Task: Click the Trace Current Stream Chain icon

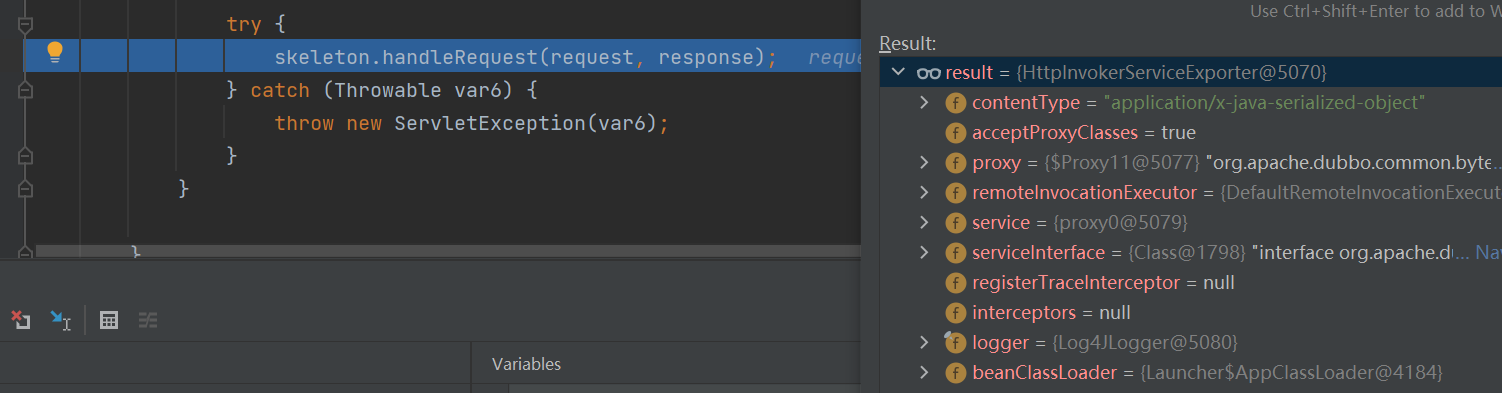Action: pos(148,320)
